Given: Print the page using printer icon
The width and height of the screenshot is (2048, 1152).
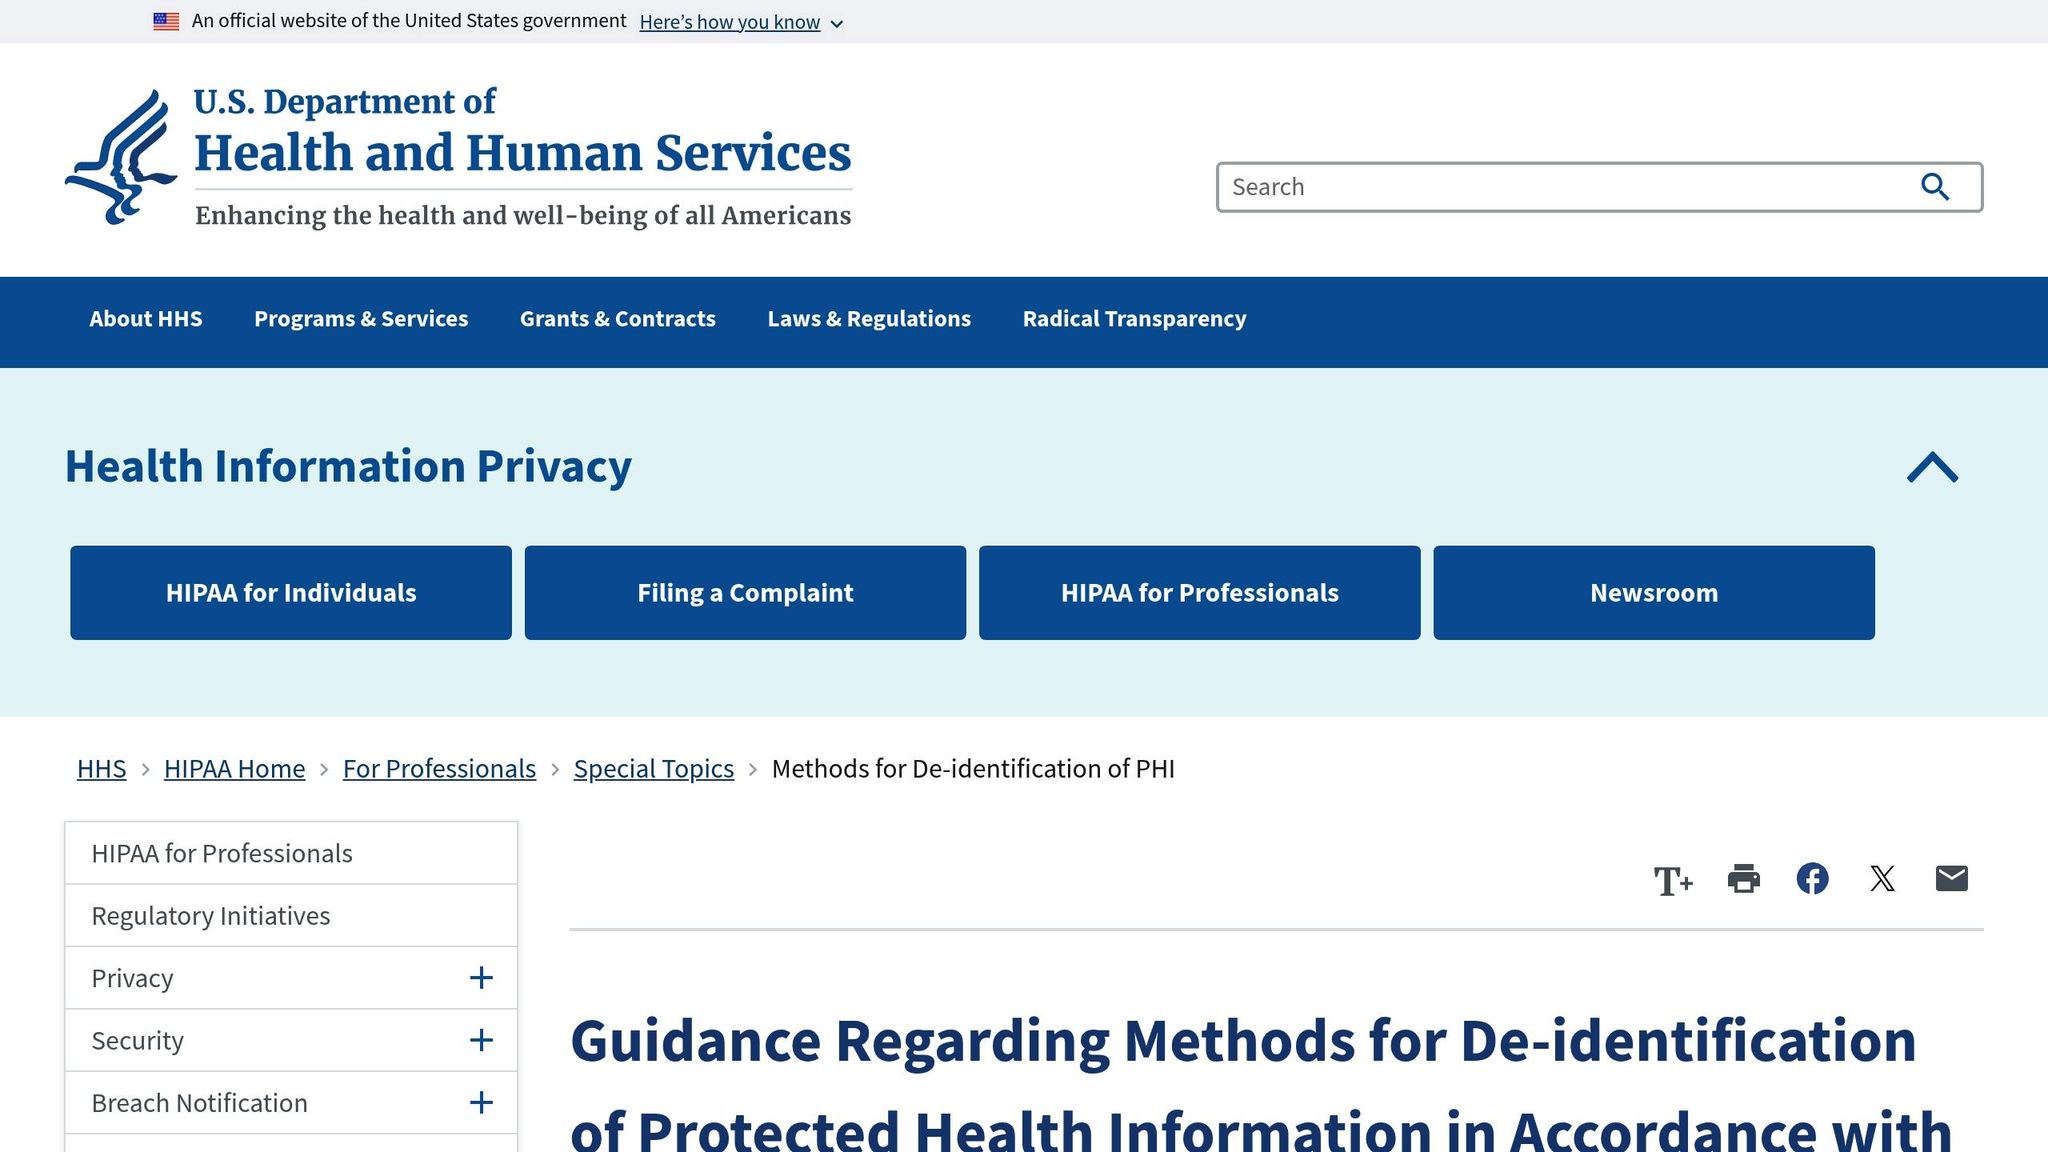Looking at the screenshot, I should 1743,879.
